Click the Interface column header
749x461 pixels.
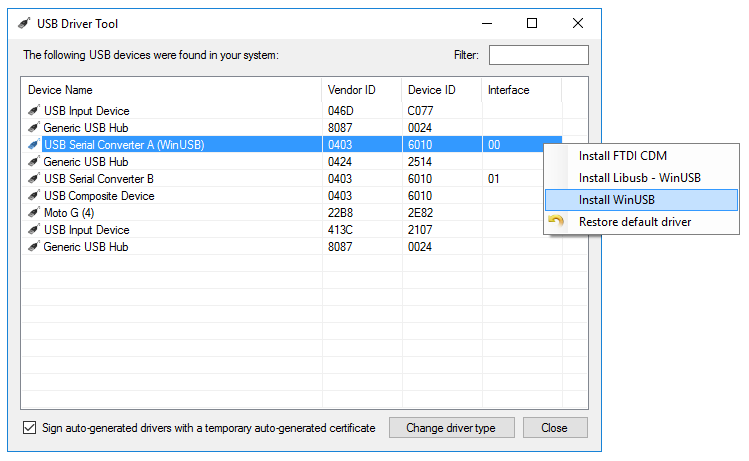click(520, 90)
